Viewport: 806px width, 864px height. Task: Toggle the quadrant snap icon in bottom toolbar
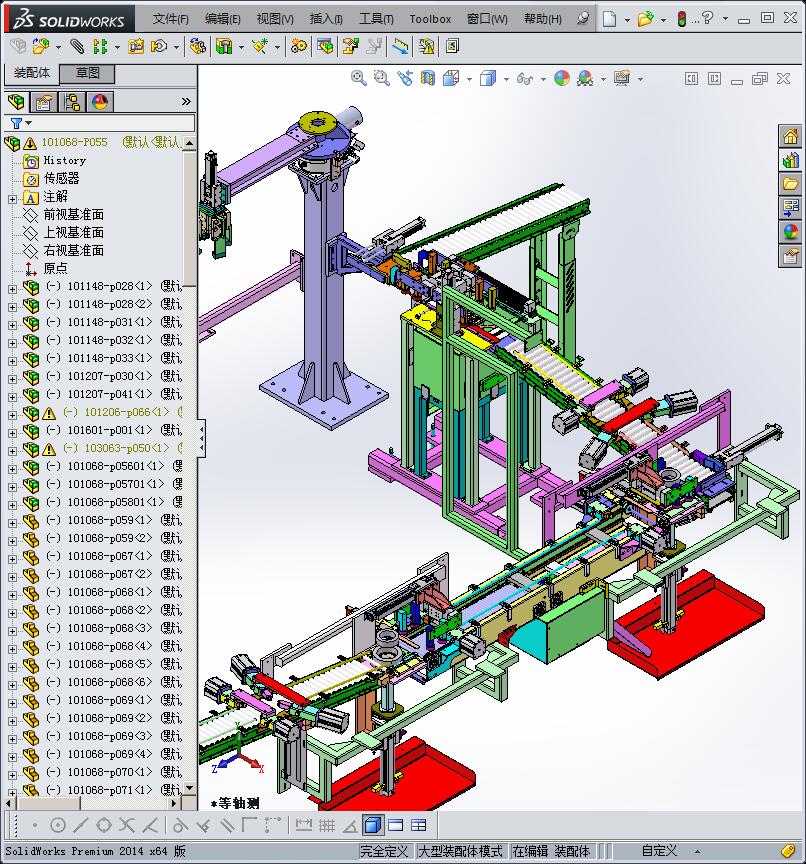[x=104, y=825]
